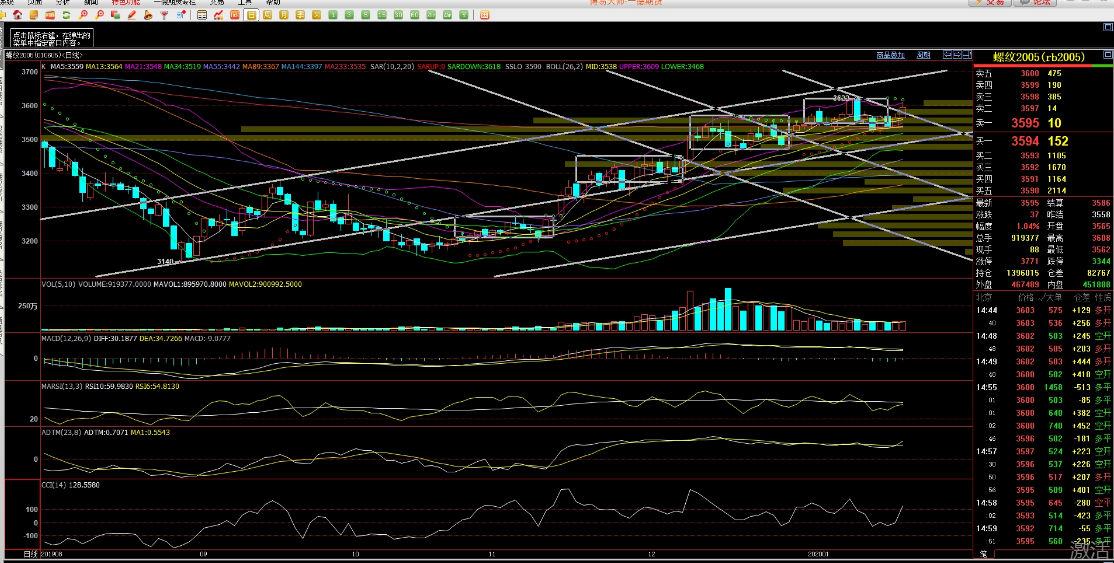Open the quote table list icon

[x=202, y=14]
